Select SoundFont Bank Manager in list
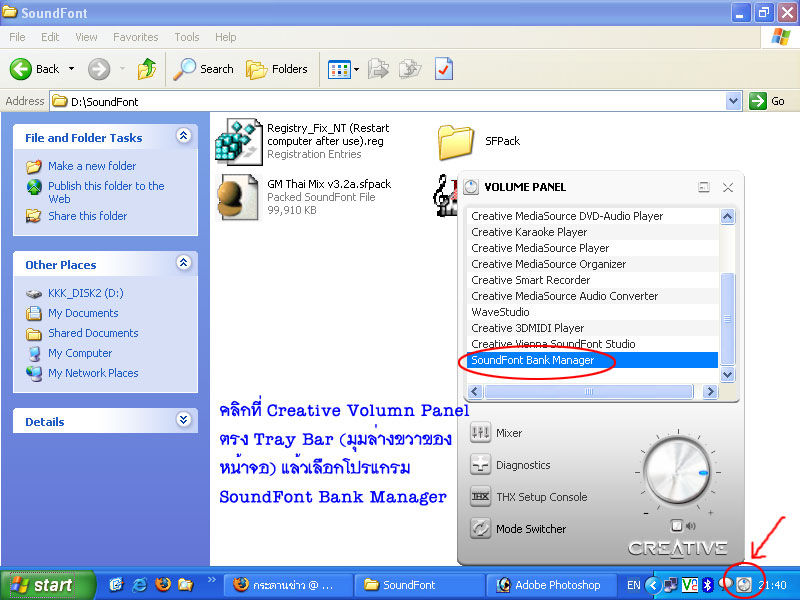800x600 pixels. [592, 360]
